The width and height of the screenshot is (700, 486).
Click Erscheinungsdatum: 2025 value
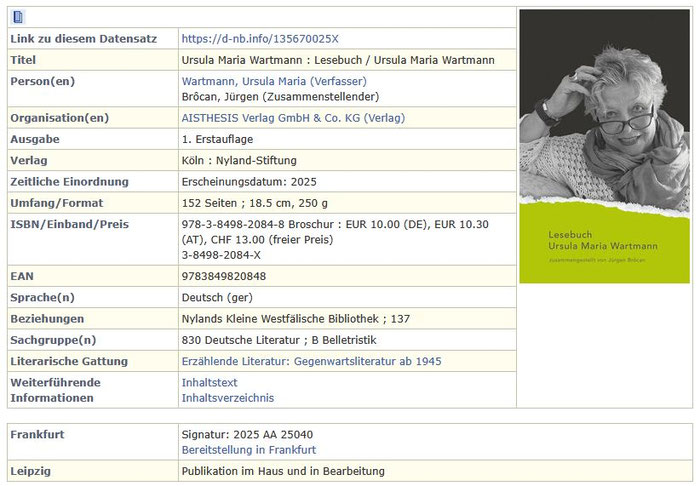[249, 182]
